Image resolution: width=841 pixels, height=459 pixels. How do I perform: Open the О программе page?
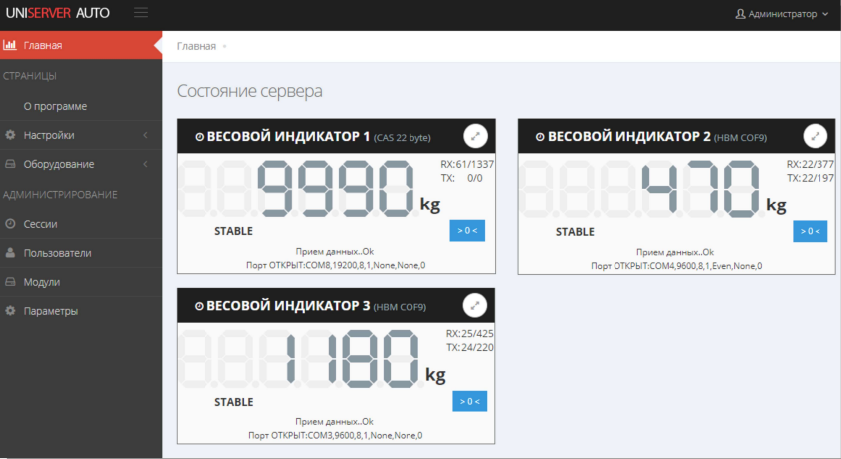55,106
